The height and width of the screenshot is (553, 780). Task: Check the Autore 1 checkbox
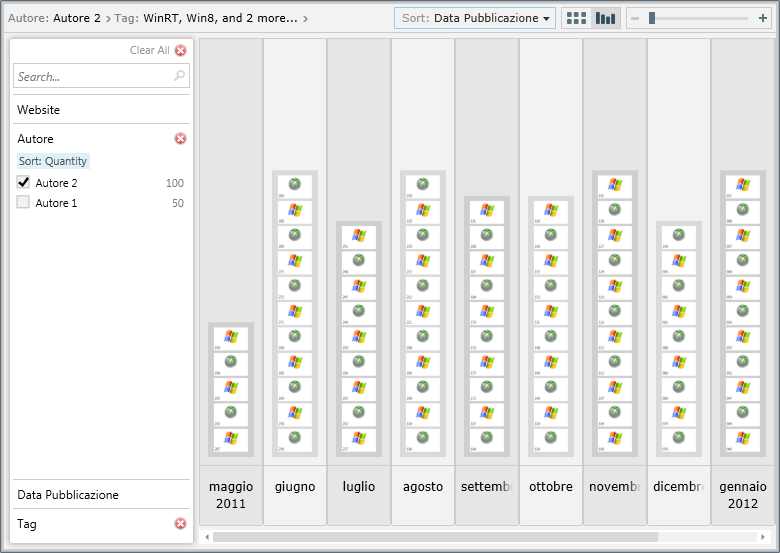point(23,202)
